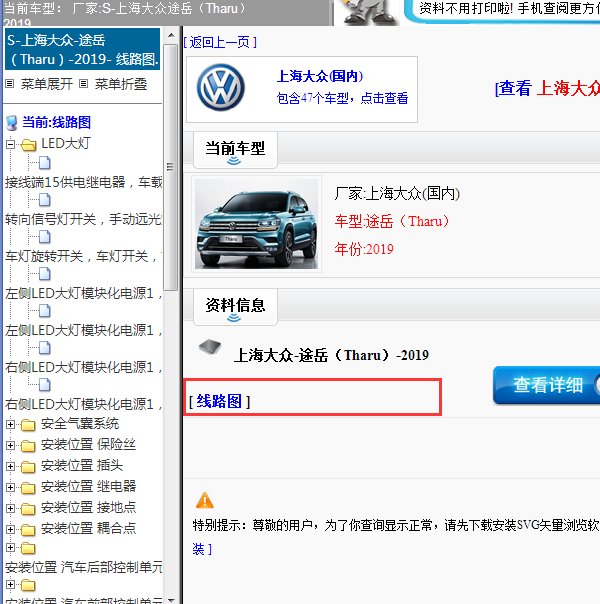
Task: Open the 线路图 link
Action: [219, 401]
